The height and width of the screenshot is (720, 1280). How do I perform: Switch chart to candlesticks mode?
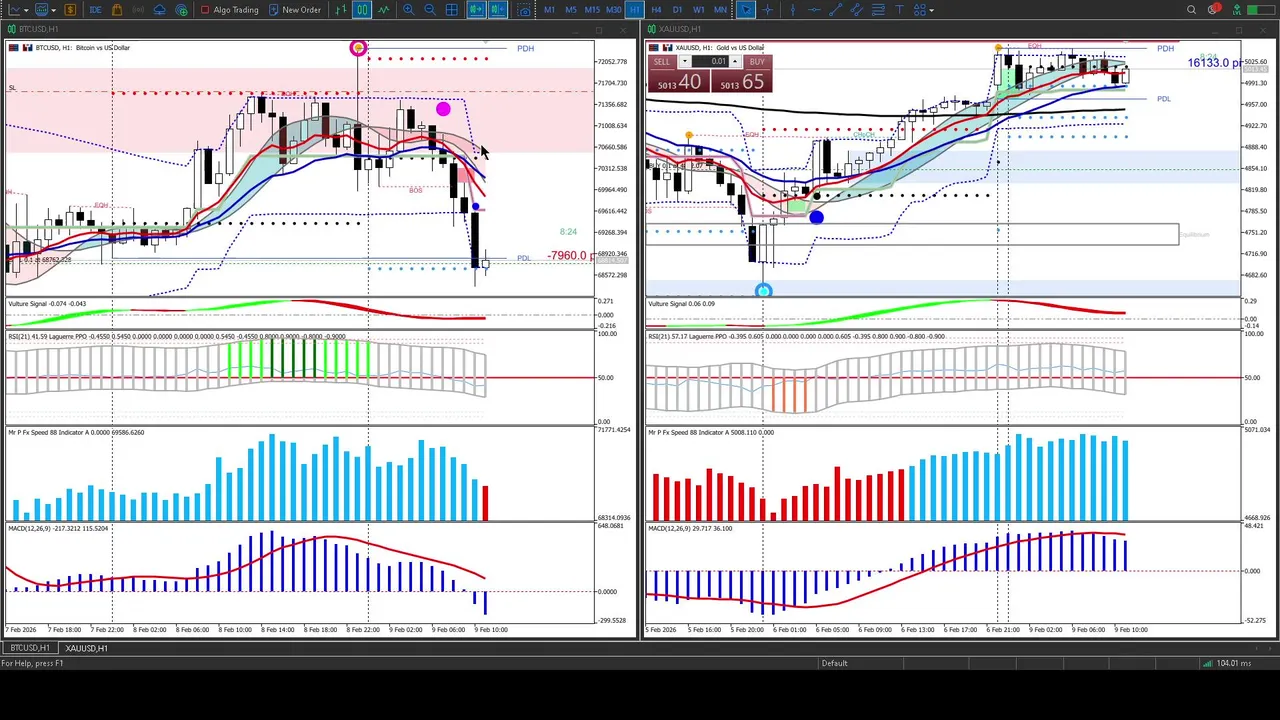362,10
